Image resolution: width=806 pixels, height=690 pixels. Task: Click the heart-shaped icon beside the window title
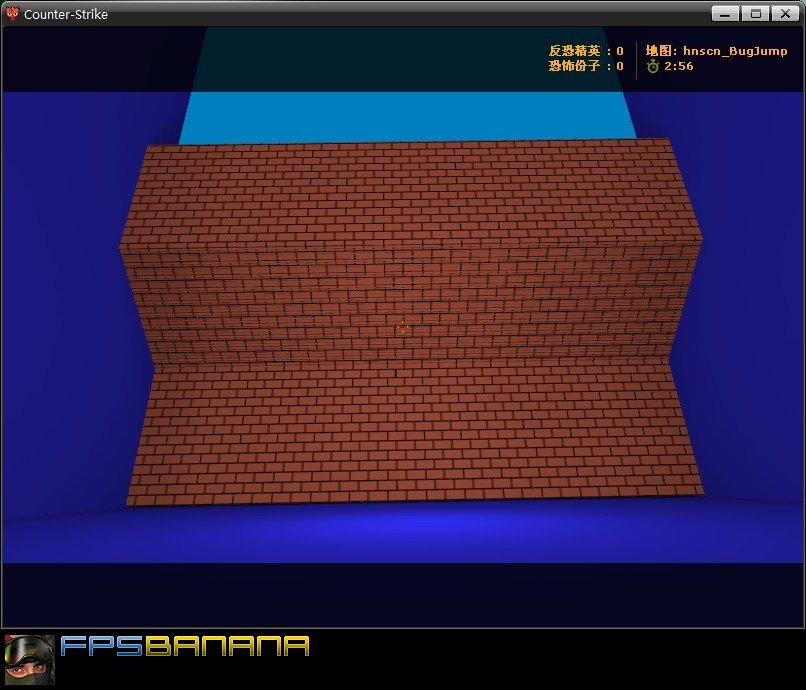coord(14,14)
